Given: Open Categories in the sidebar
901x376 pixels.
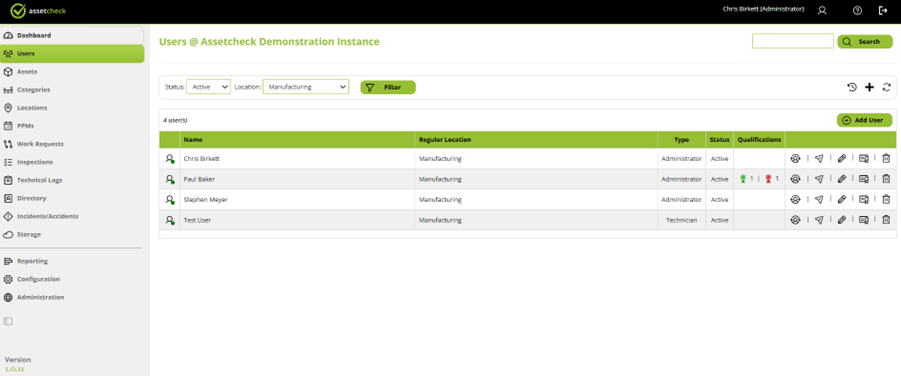Looking at the screenshot, I should click(72, 90).
